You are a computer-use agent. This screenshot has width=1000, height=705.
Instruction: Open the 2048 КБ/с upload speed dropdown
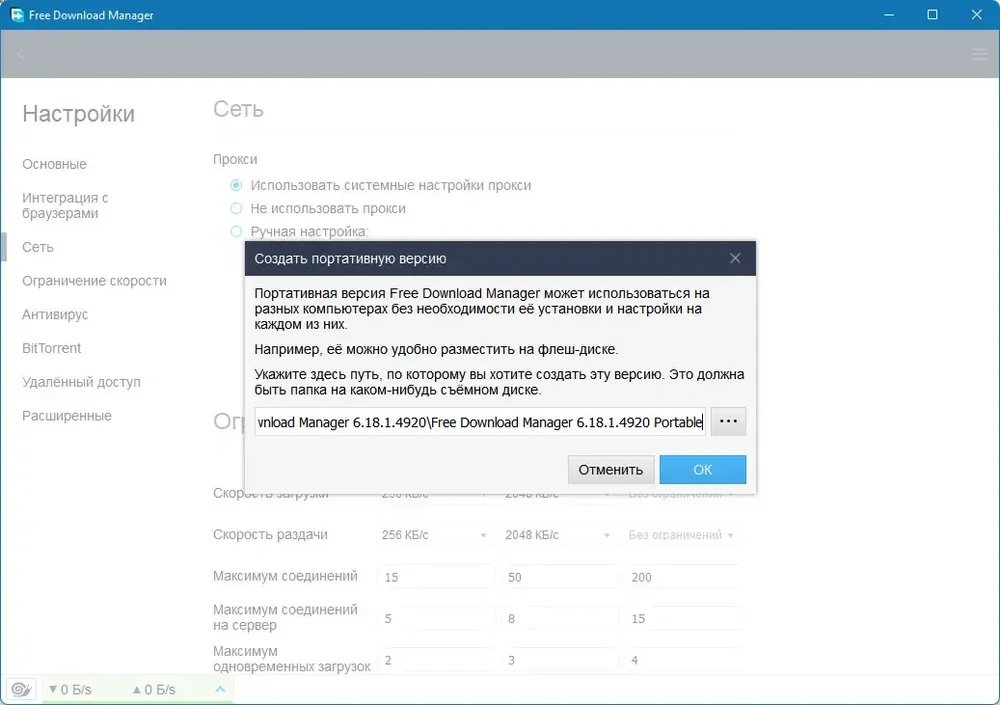coord(557,535)
